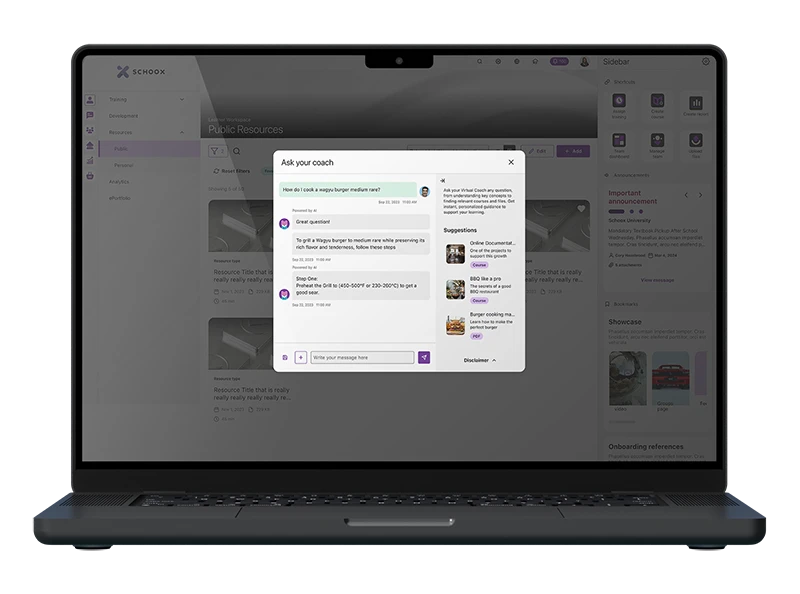Viewport: 800px width, 594px height.
Task: Open the sidebar settings gear
Action: click(x=706, y=62)
